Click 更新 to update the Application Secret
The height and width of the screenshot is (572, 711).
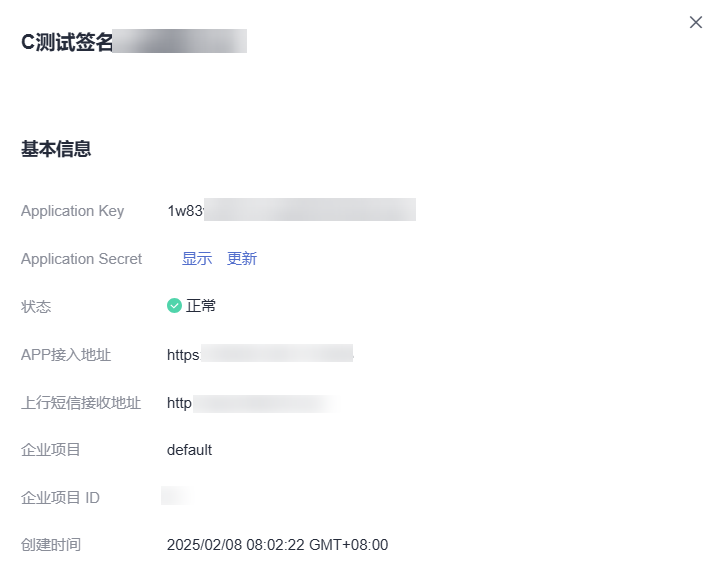click(242, 259)
